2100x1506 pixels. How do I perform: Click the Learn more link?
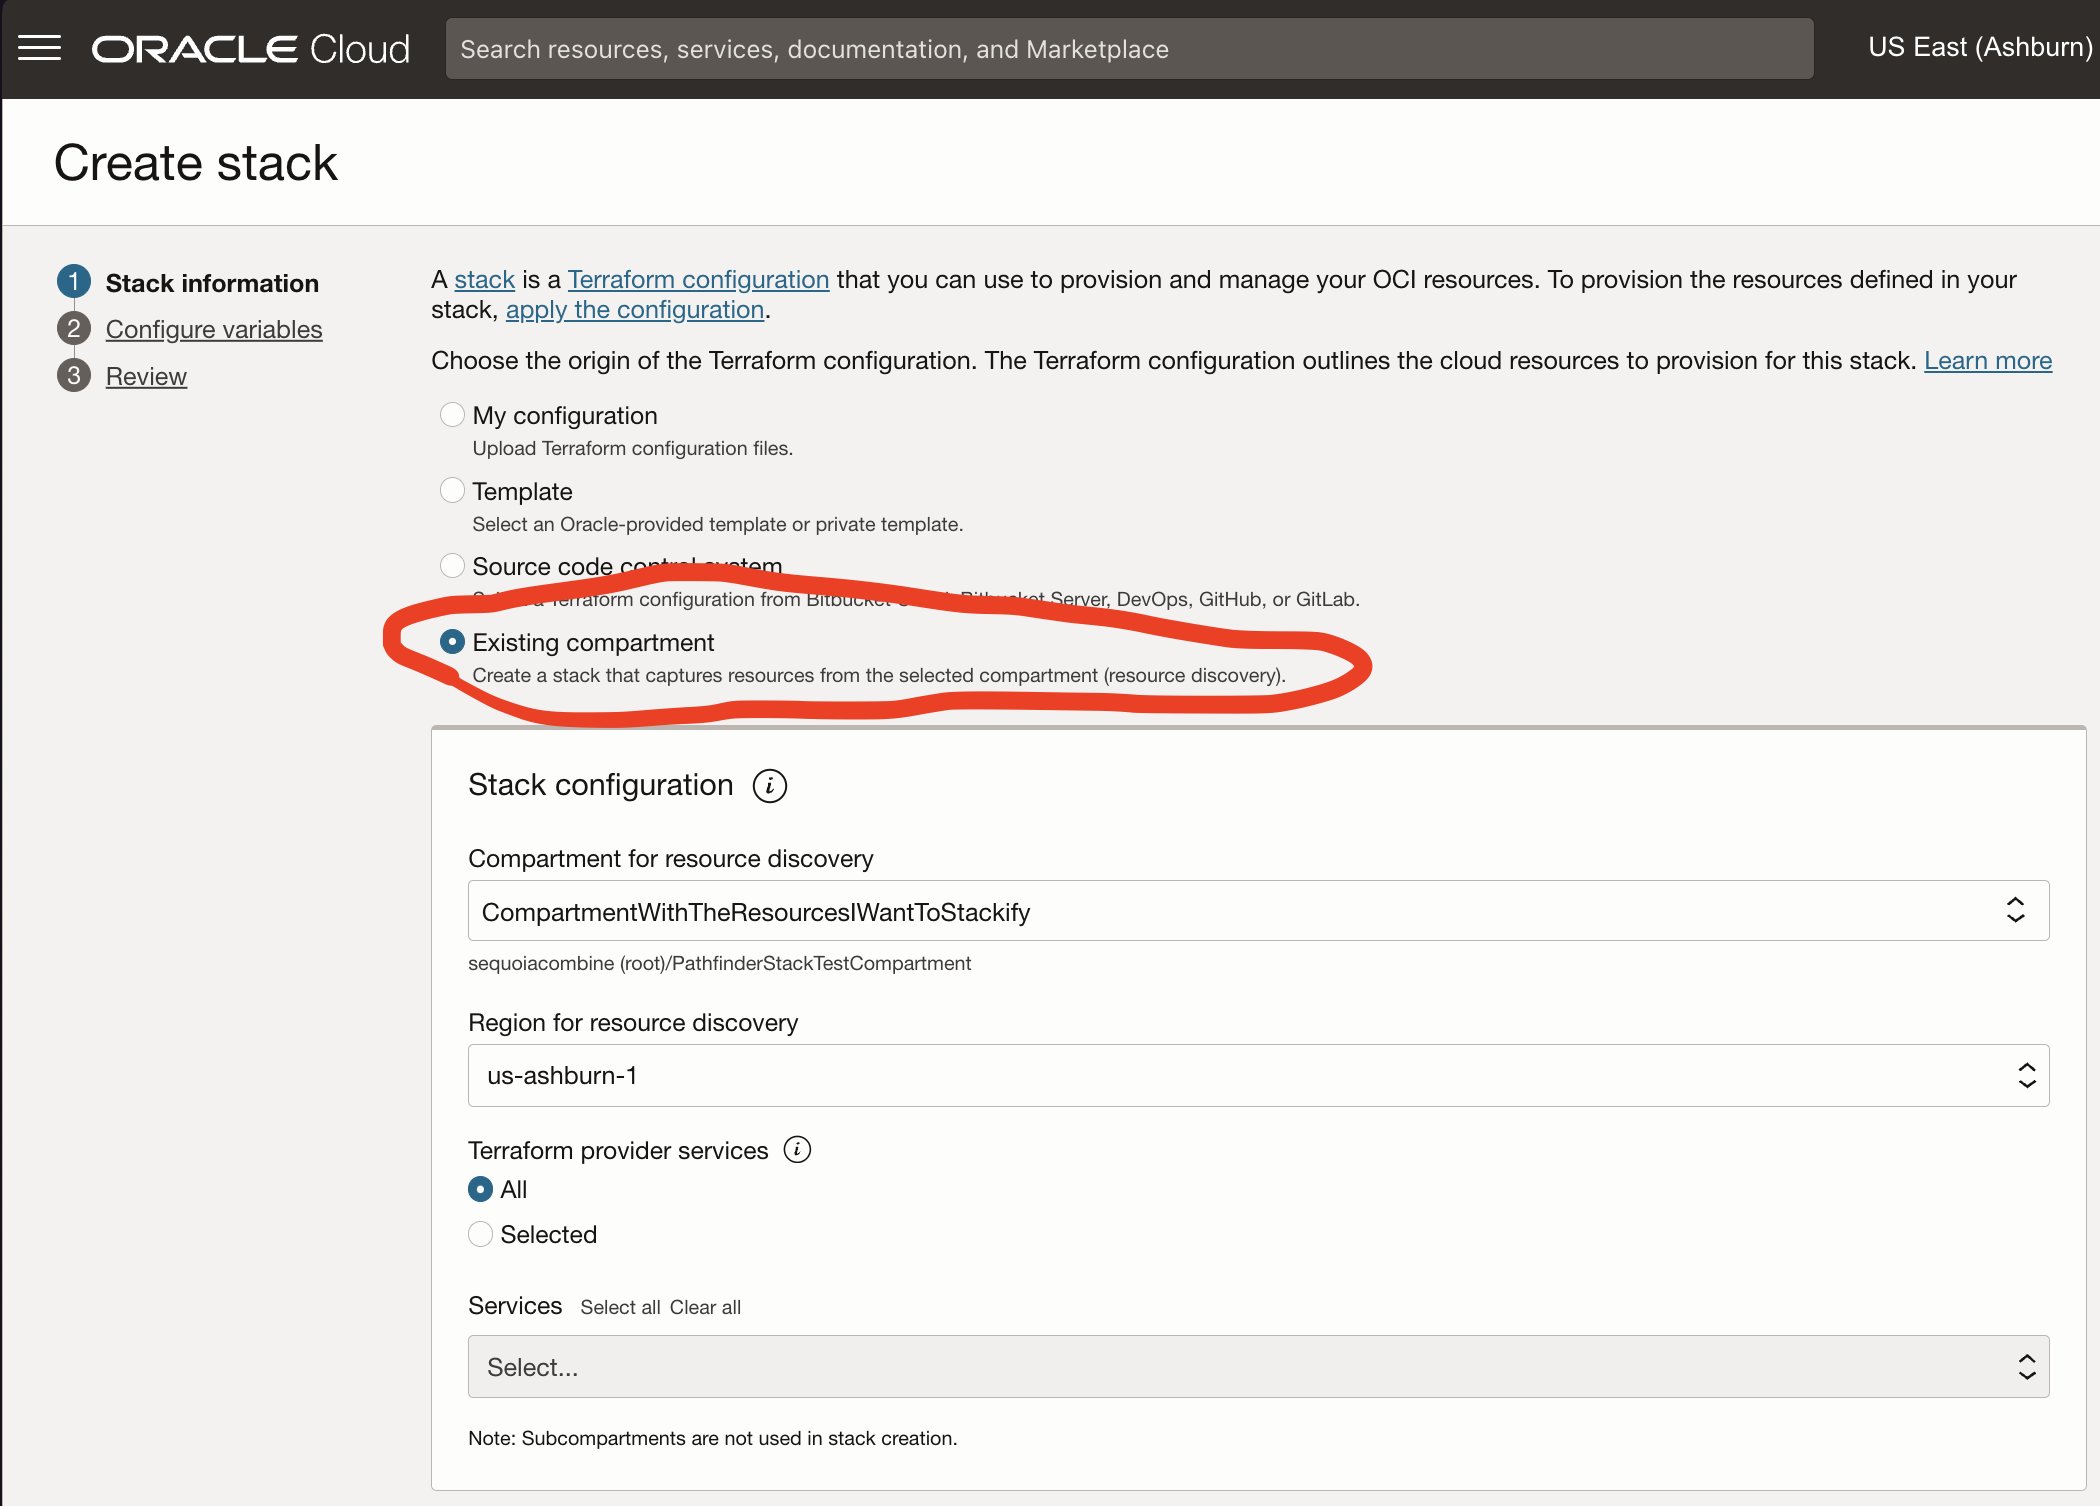point(1988,361)
